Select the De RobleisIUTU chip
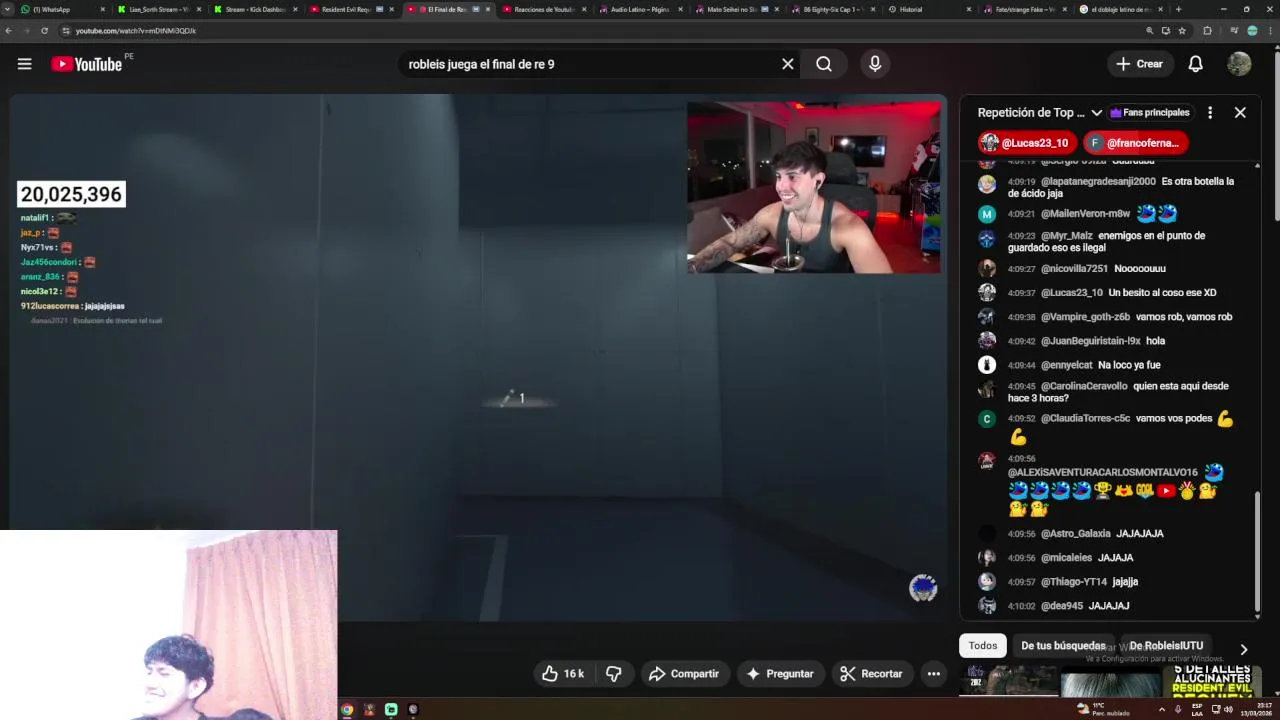 1166,646
